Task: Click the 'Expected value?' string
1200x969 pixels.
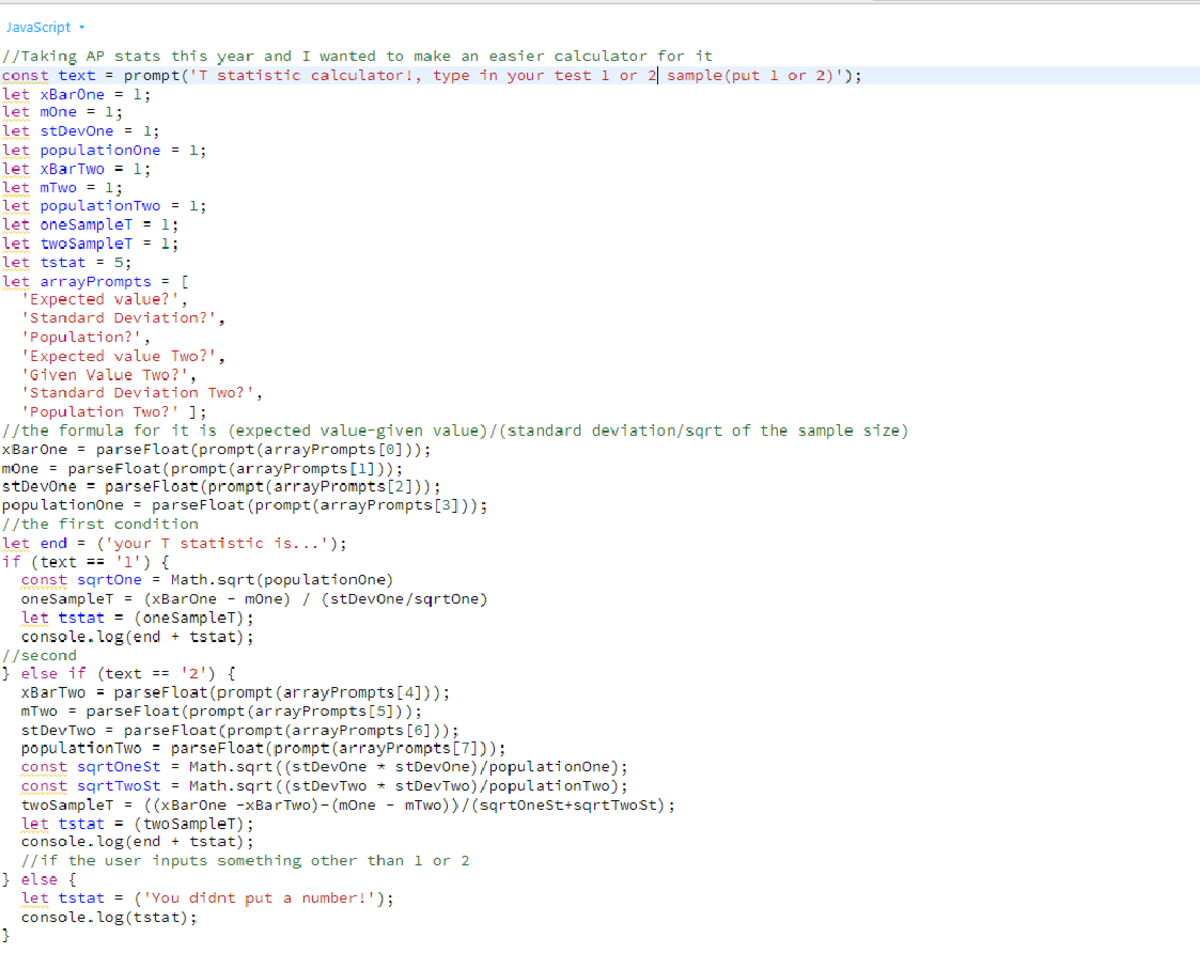Action: pyautogui.click(x=105, y=299)
